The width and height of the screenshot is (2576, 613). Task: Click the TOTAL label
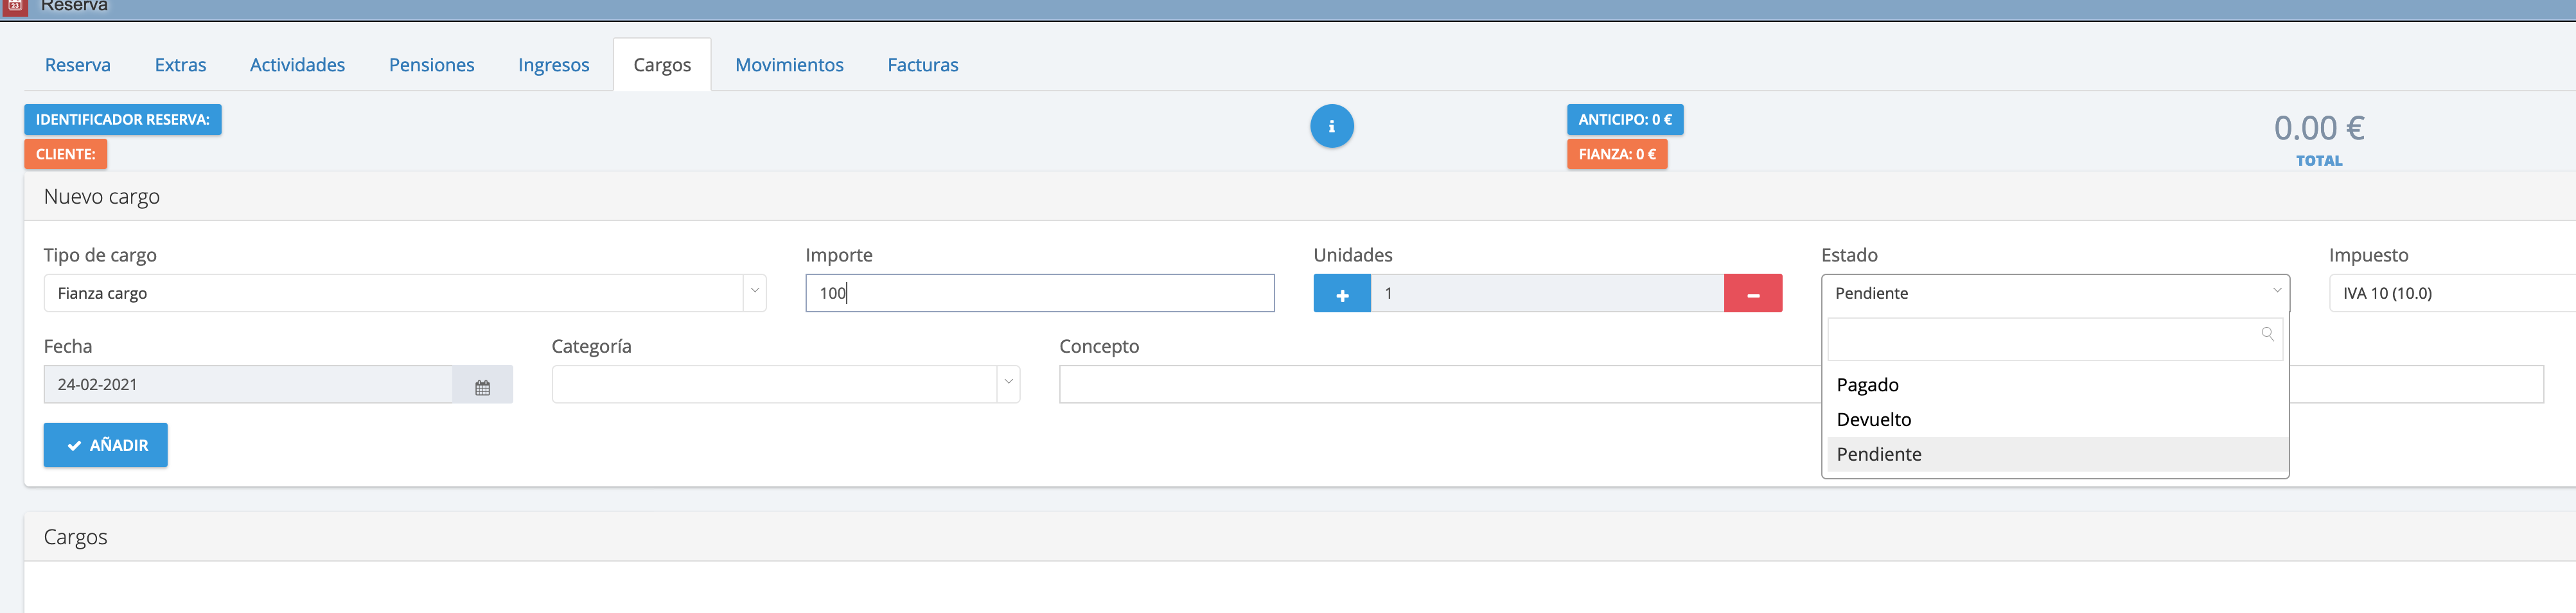coord(2318,161)
